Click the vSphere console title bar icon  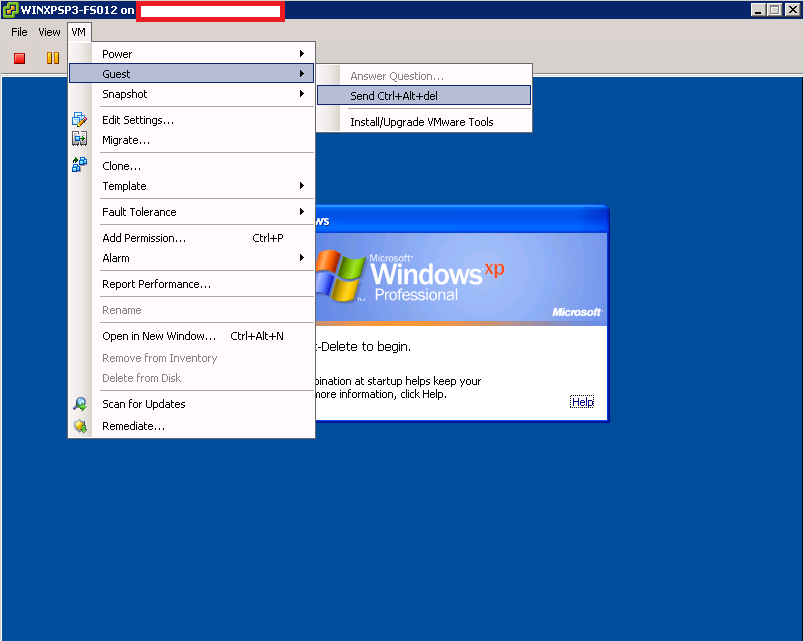tap(10, 10)
